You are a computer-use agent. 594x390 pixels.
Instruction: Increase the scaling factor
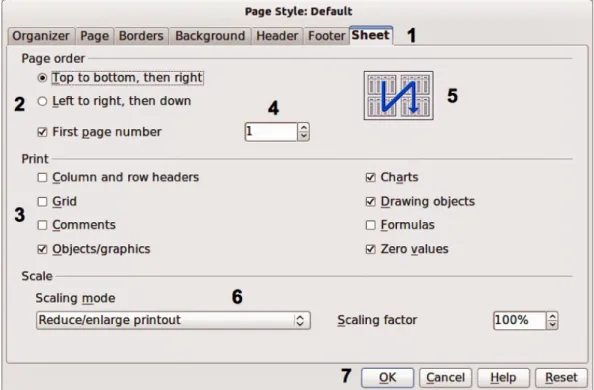552,316
